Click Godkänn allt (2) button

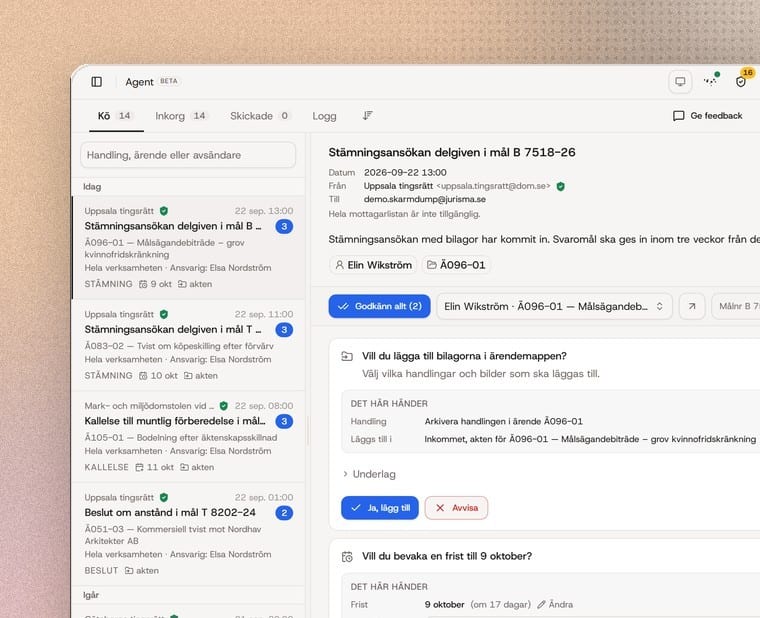point(380,306)
